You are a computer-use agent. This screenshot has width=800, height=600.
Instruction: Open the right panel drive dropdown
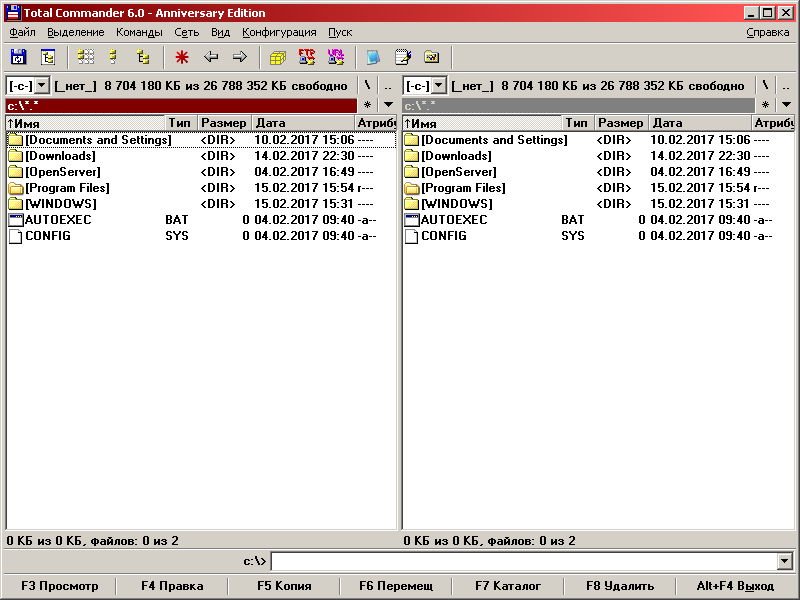coord(438,86)
